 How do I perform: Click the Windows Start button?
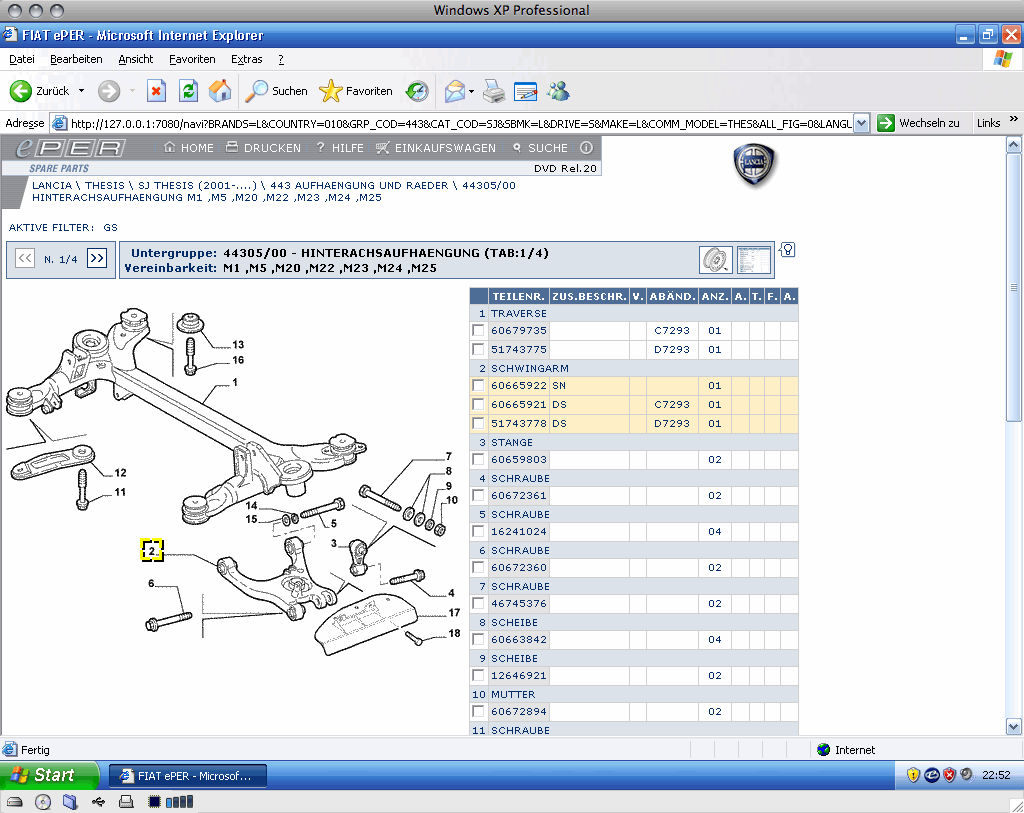tap(49, 775)
